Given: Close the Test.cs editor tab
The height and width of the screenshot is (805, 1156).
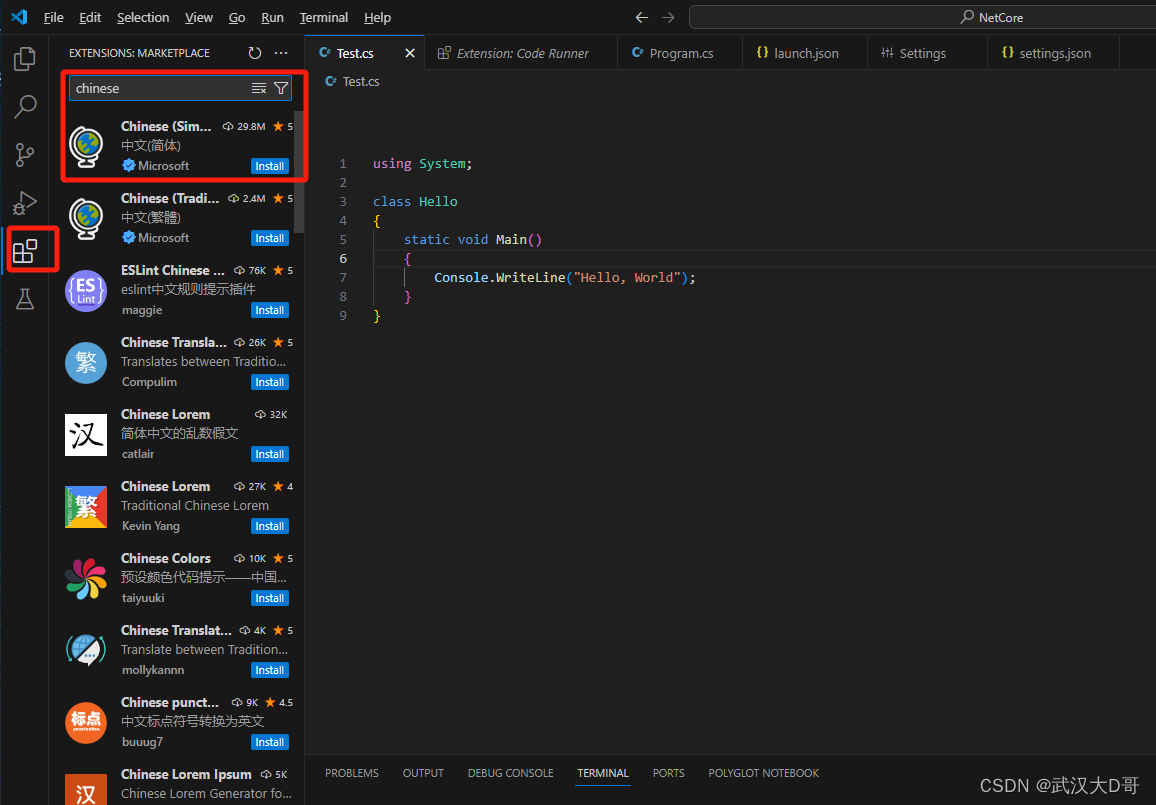Looking at the screenshot, I should pos(410,53).
